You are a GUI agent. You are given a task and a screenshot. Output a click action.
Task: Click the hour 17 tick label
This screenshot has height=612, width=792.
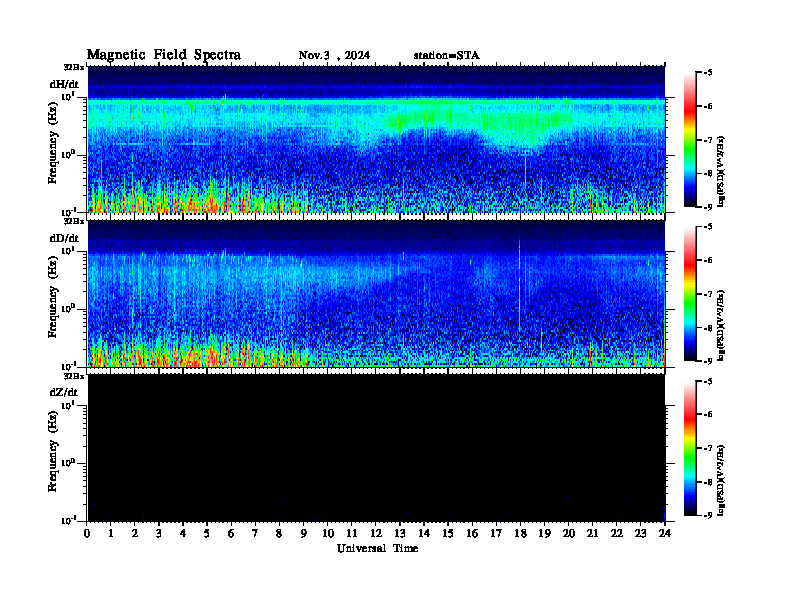tap(496, 533)
